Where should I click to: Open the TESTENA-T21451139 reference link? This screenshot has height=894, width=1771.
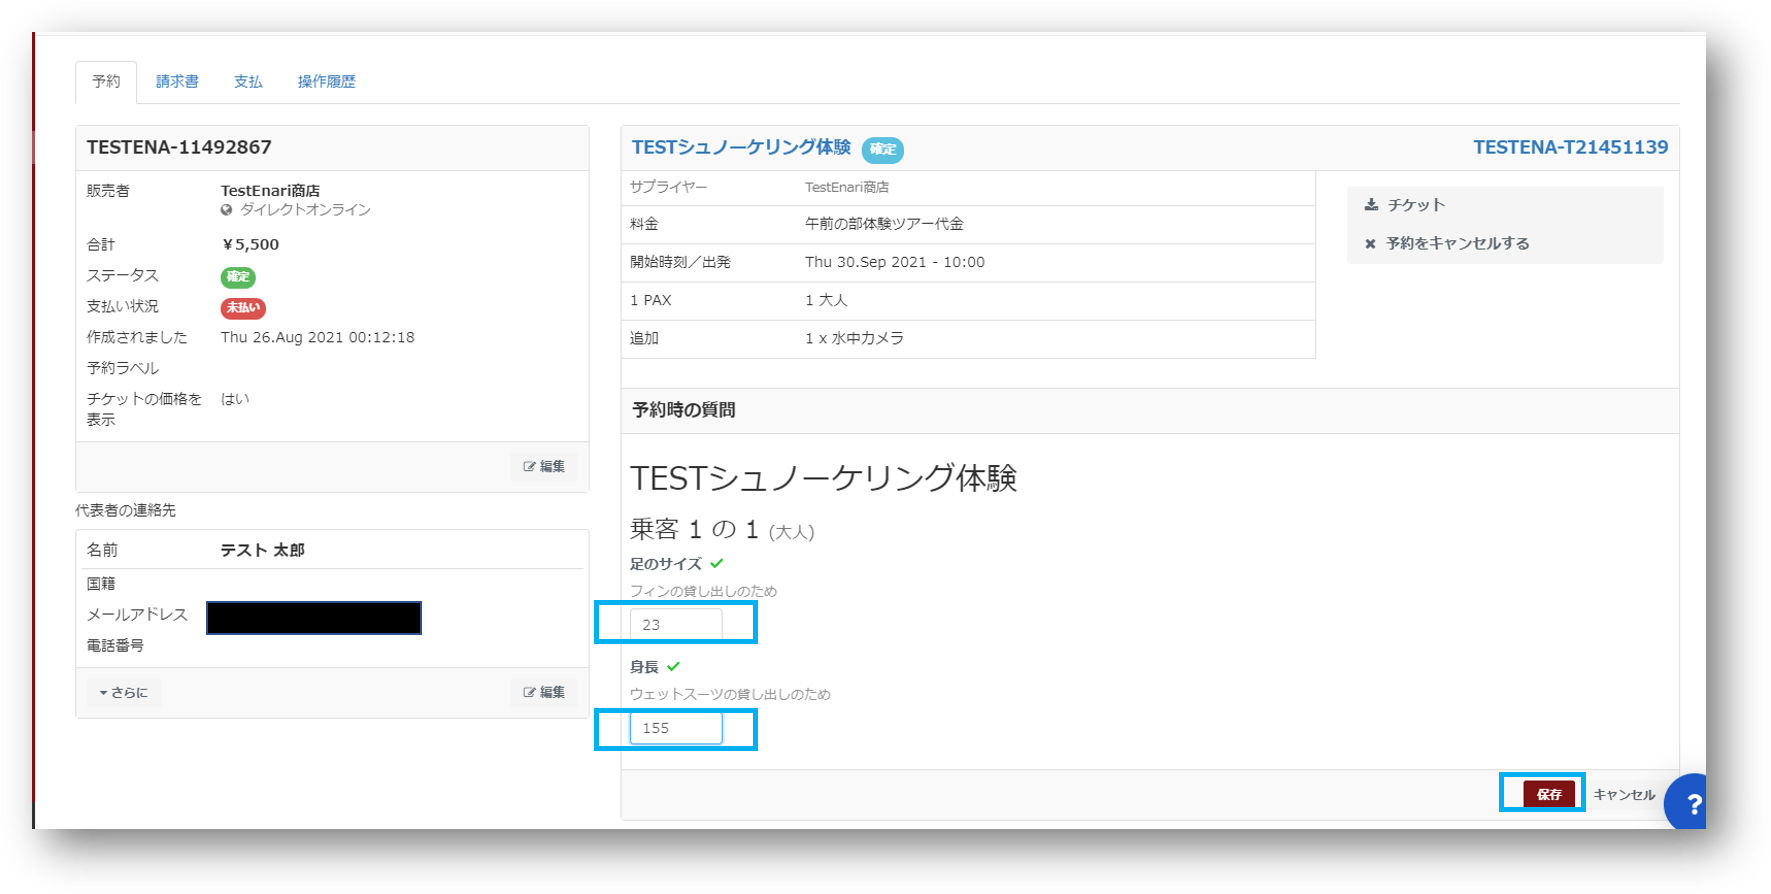click(1570, 148)
